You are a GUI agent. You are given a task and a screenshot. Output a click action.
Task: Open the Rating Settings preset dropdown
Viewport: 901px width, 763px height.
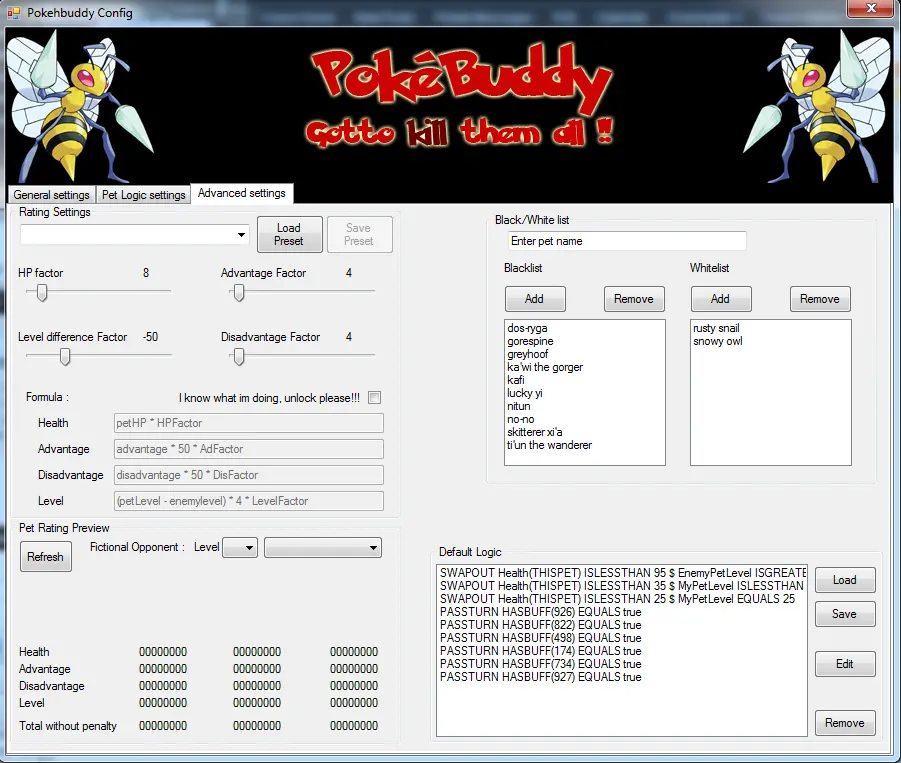click(241, 234)
